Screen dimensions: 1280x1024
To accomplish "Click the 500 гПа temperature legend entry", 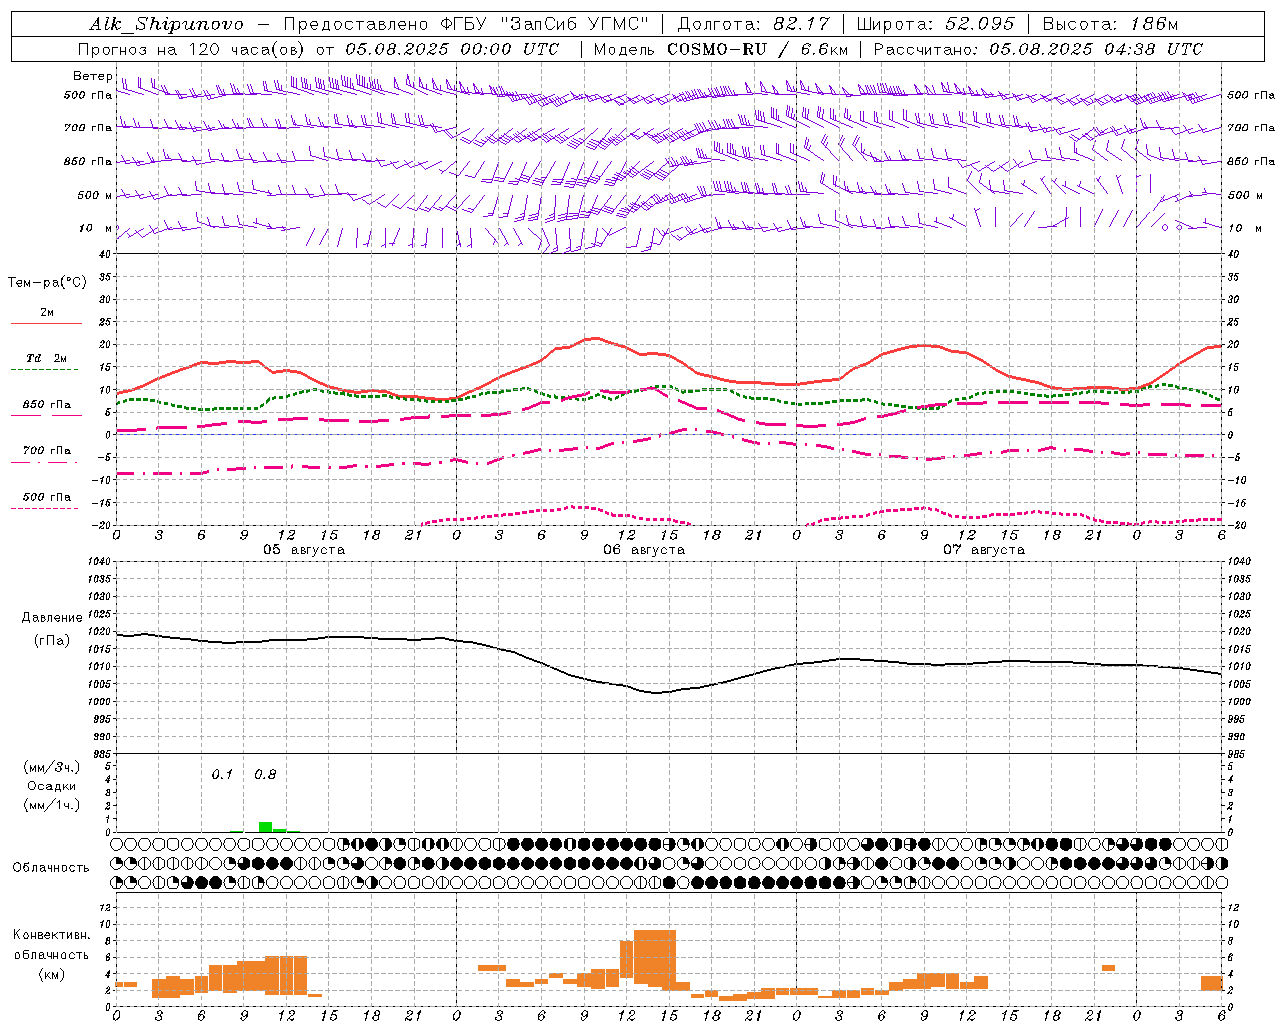I will click(47, 497).
